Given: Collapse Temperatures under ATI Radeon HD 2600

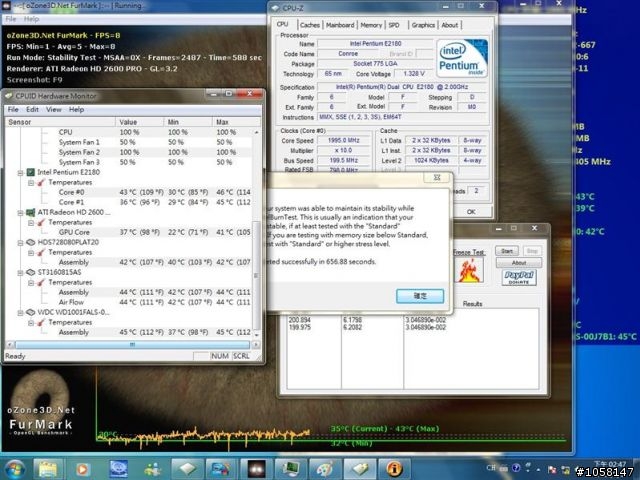Looking at the screenshot, I should [31, 222].
